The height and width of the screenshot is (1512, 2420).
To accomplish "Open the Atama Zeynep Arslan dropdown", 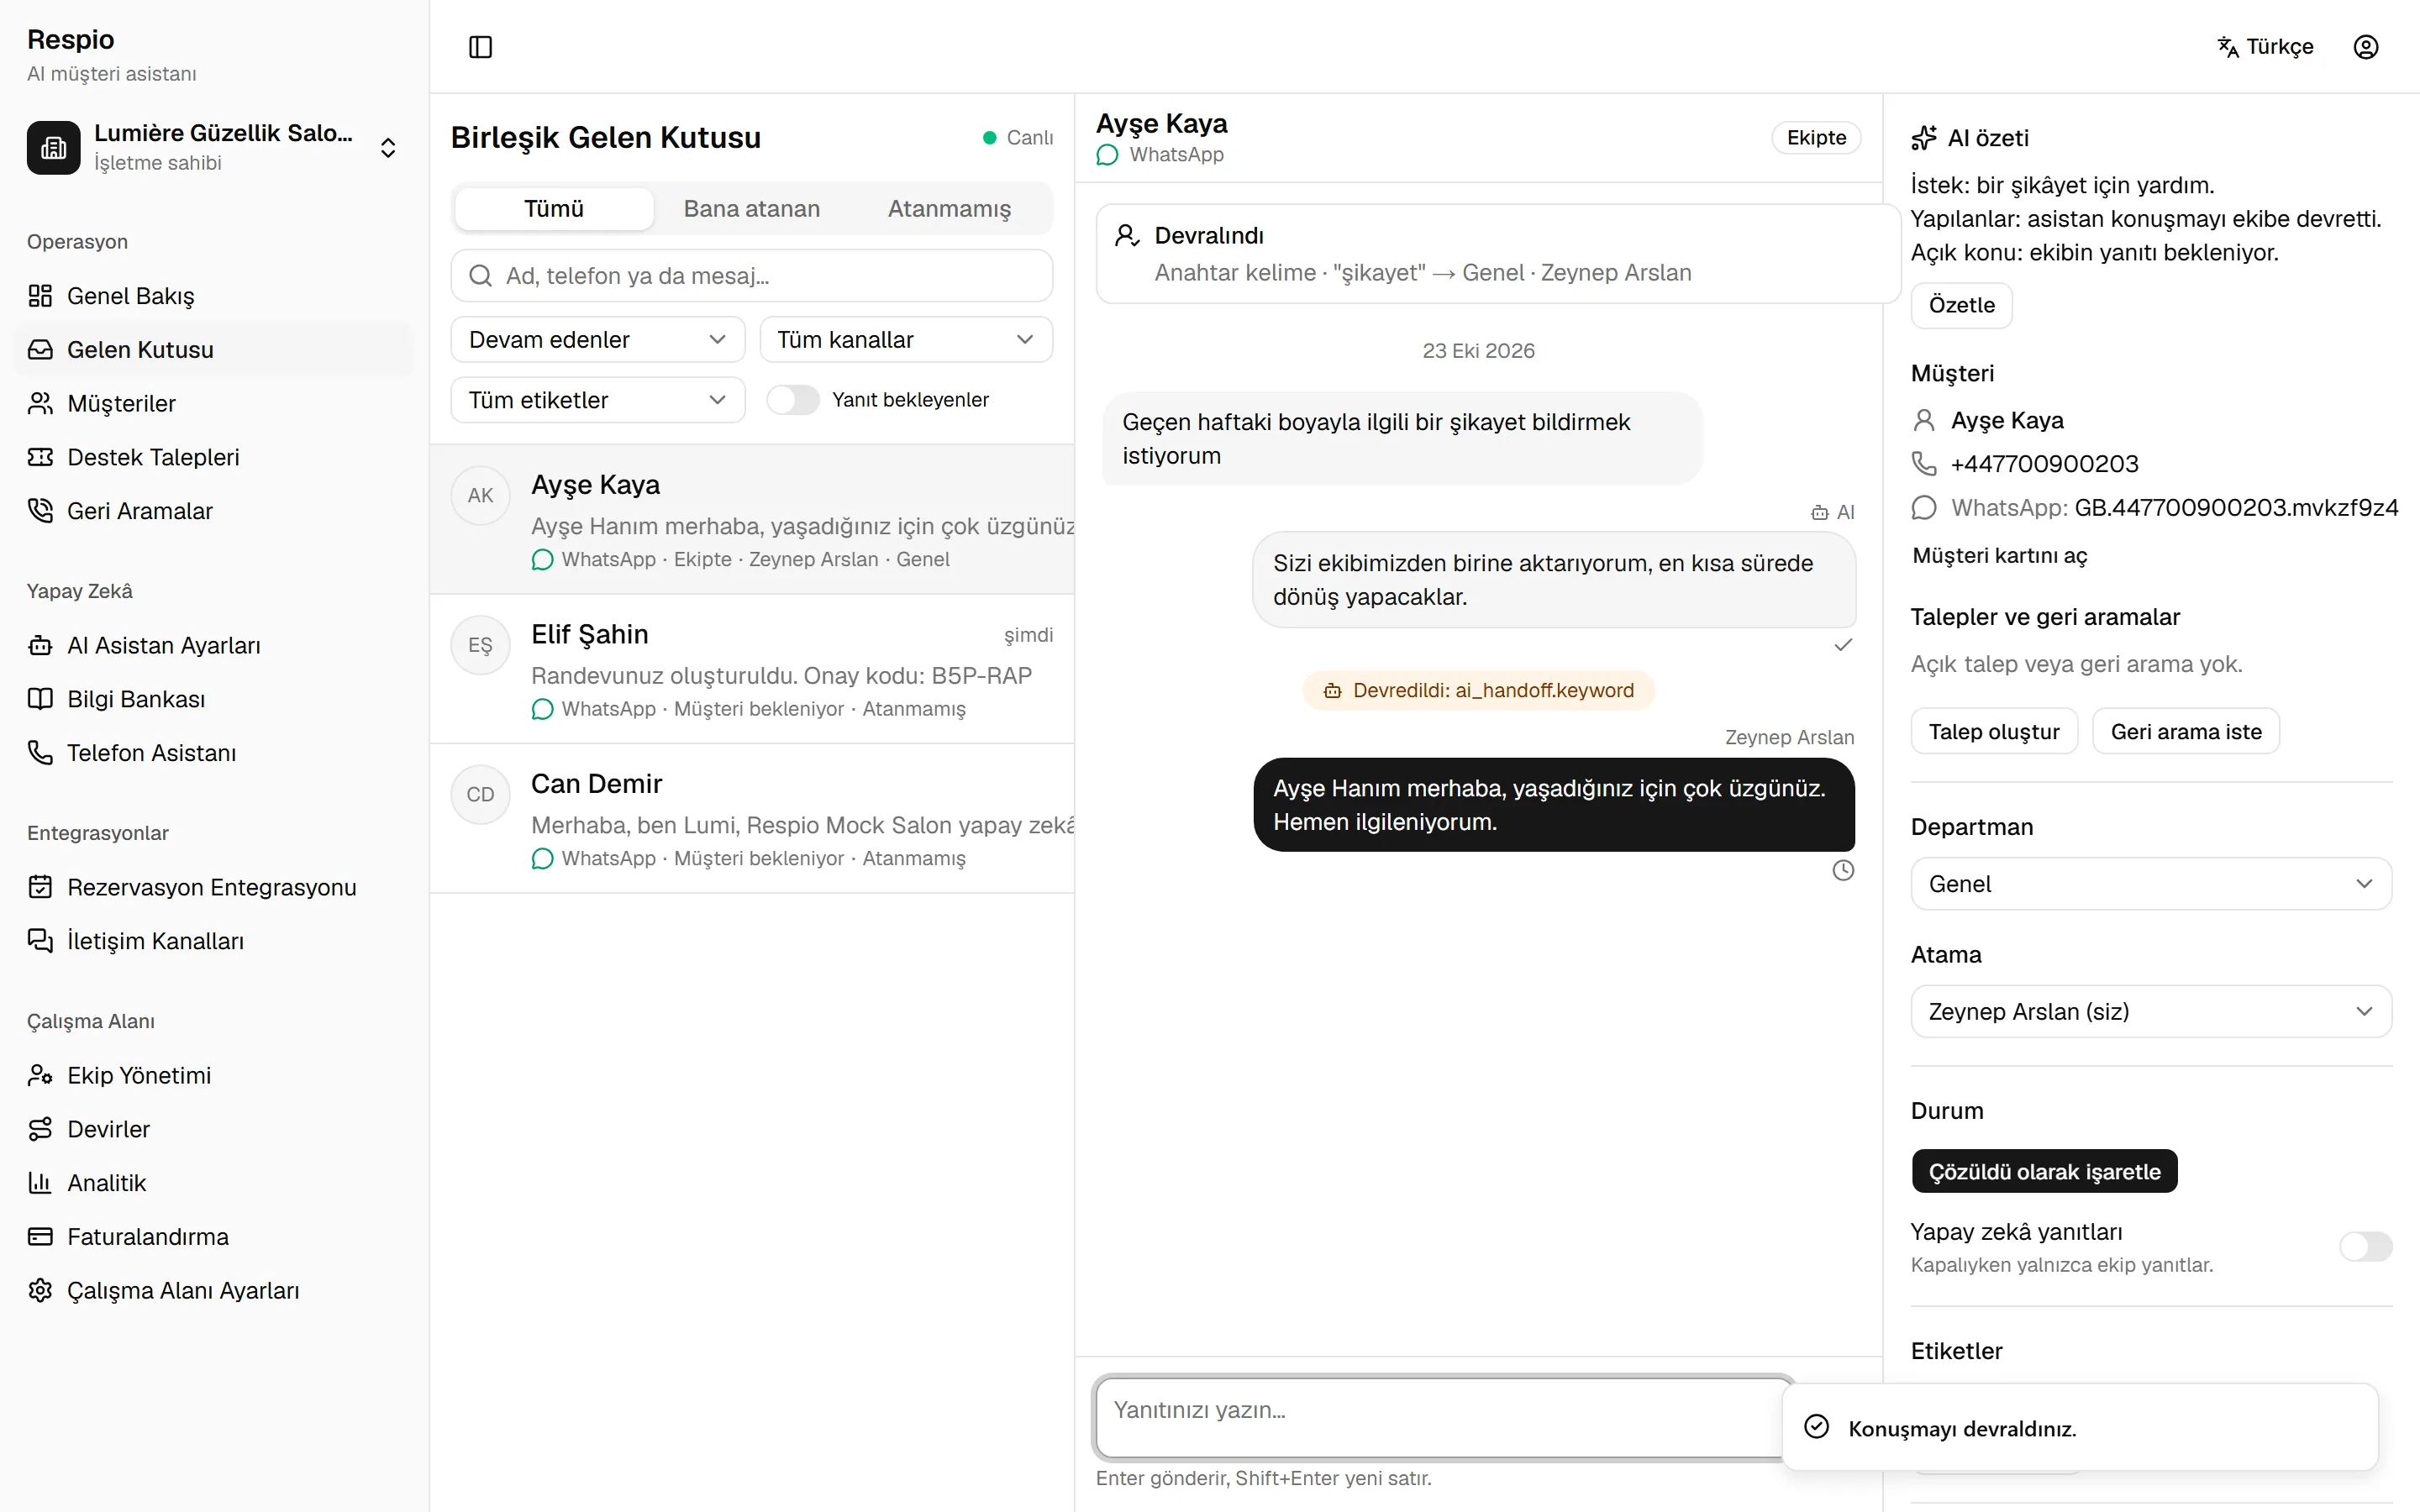I will coord(2151,1012).
